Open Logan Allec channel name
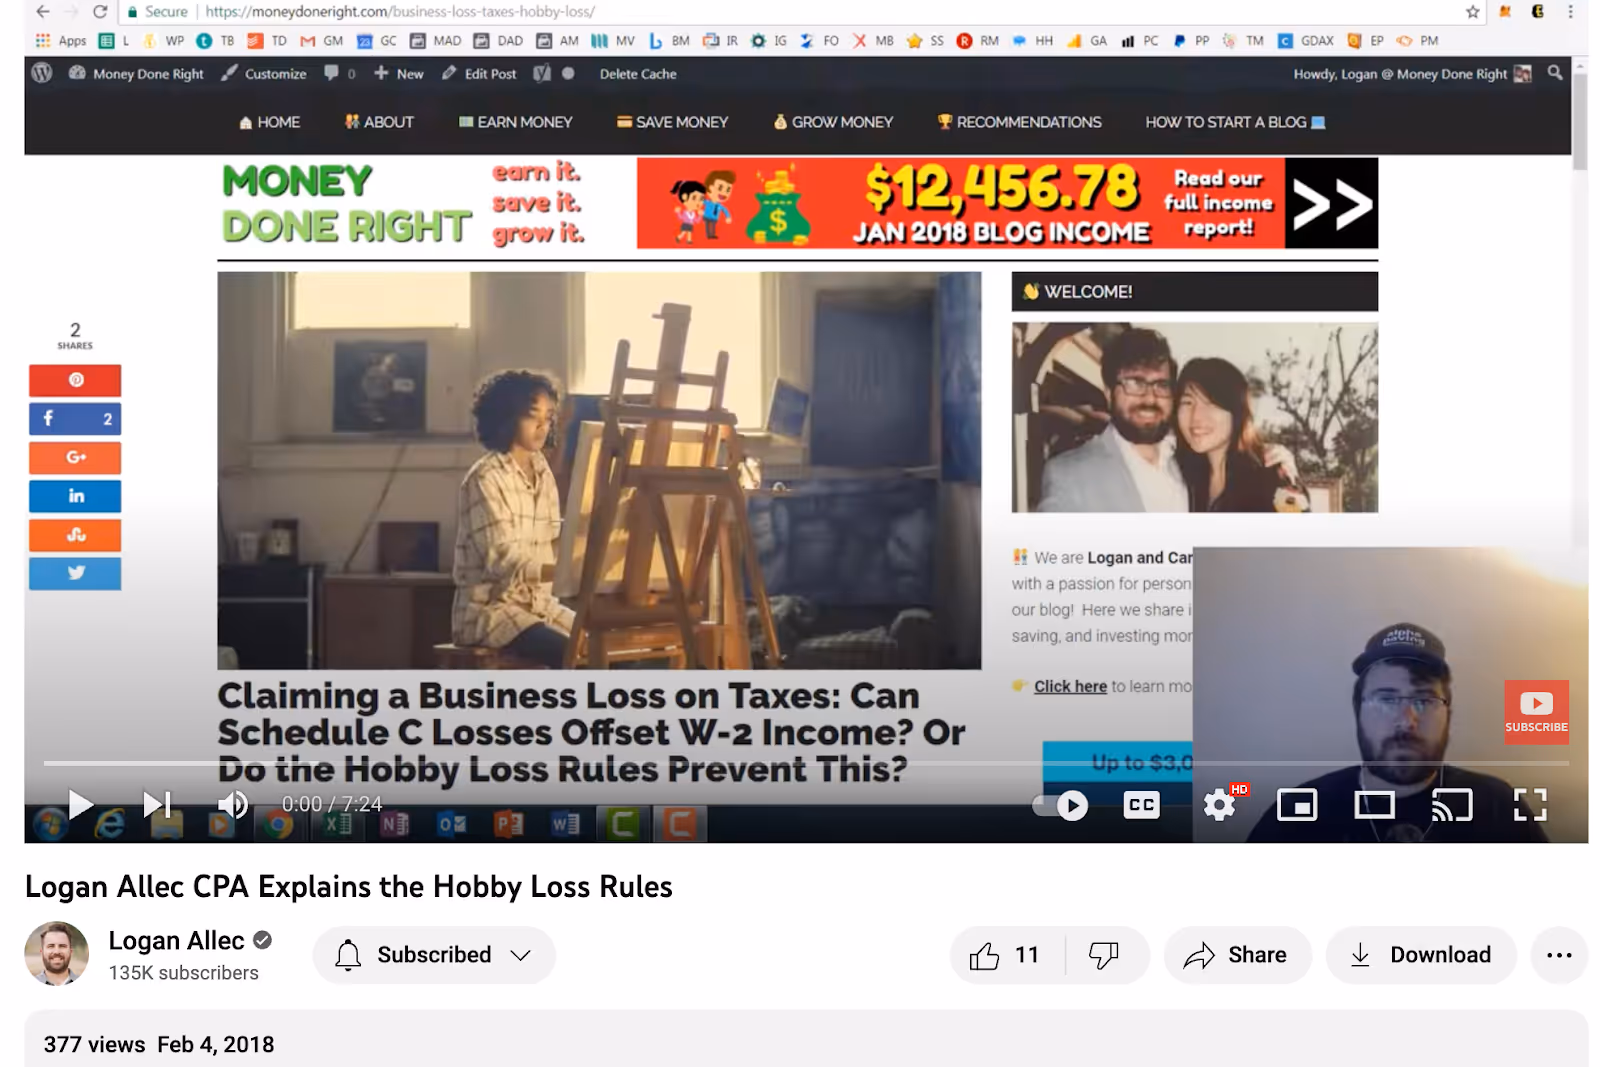Viewport: 1600px width, 1067px height. 176,941
